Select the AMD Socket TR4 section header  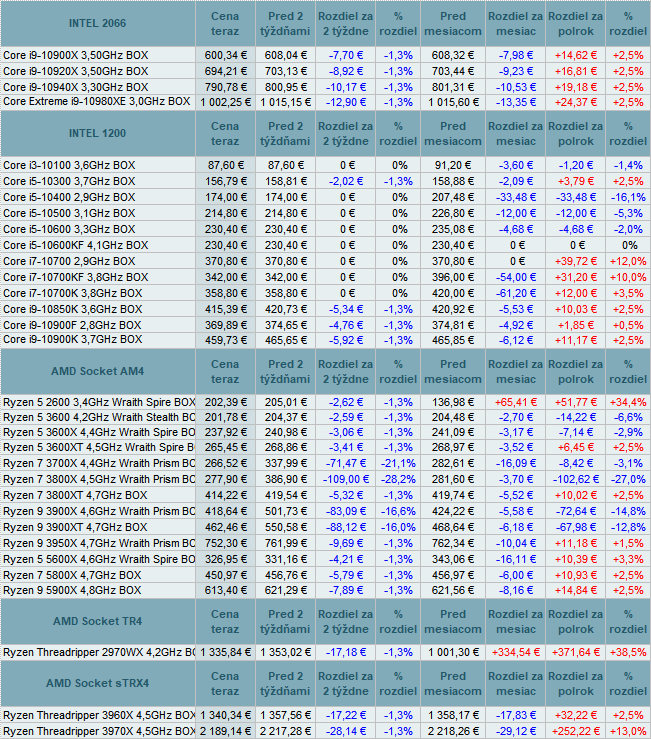click(98, 622)
